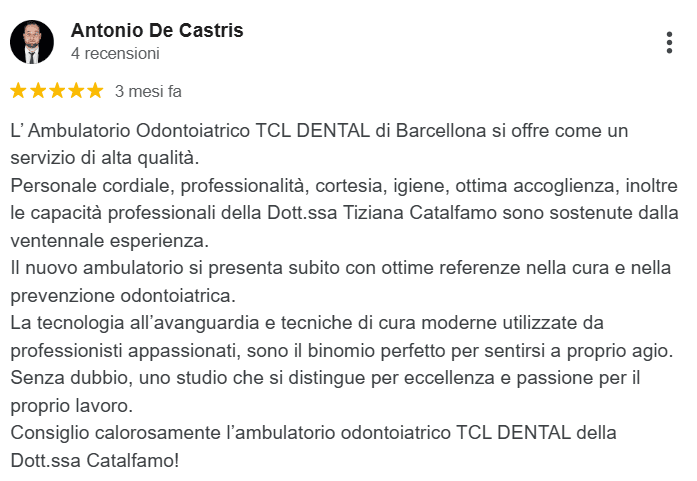Click the third yellow rating star
697x481 pixels.
click(56, 91)
